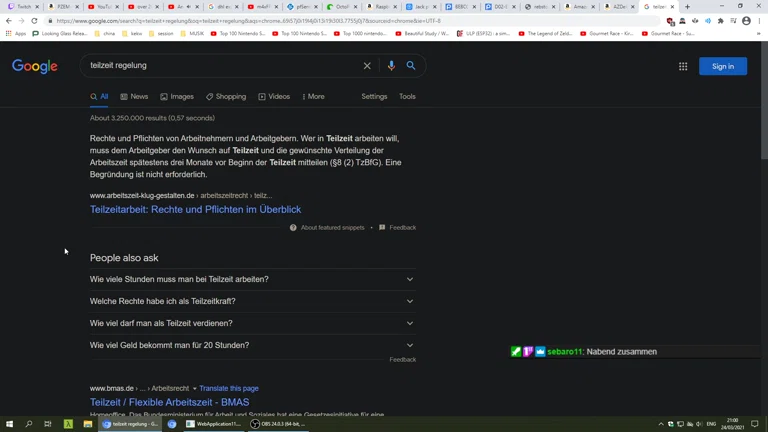Open the MUSIK bookmarks folder
The height and width of the screenshot is (432, 768).
click(x=192, y=34)
